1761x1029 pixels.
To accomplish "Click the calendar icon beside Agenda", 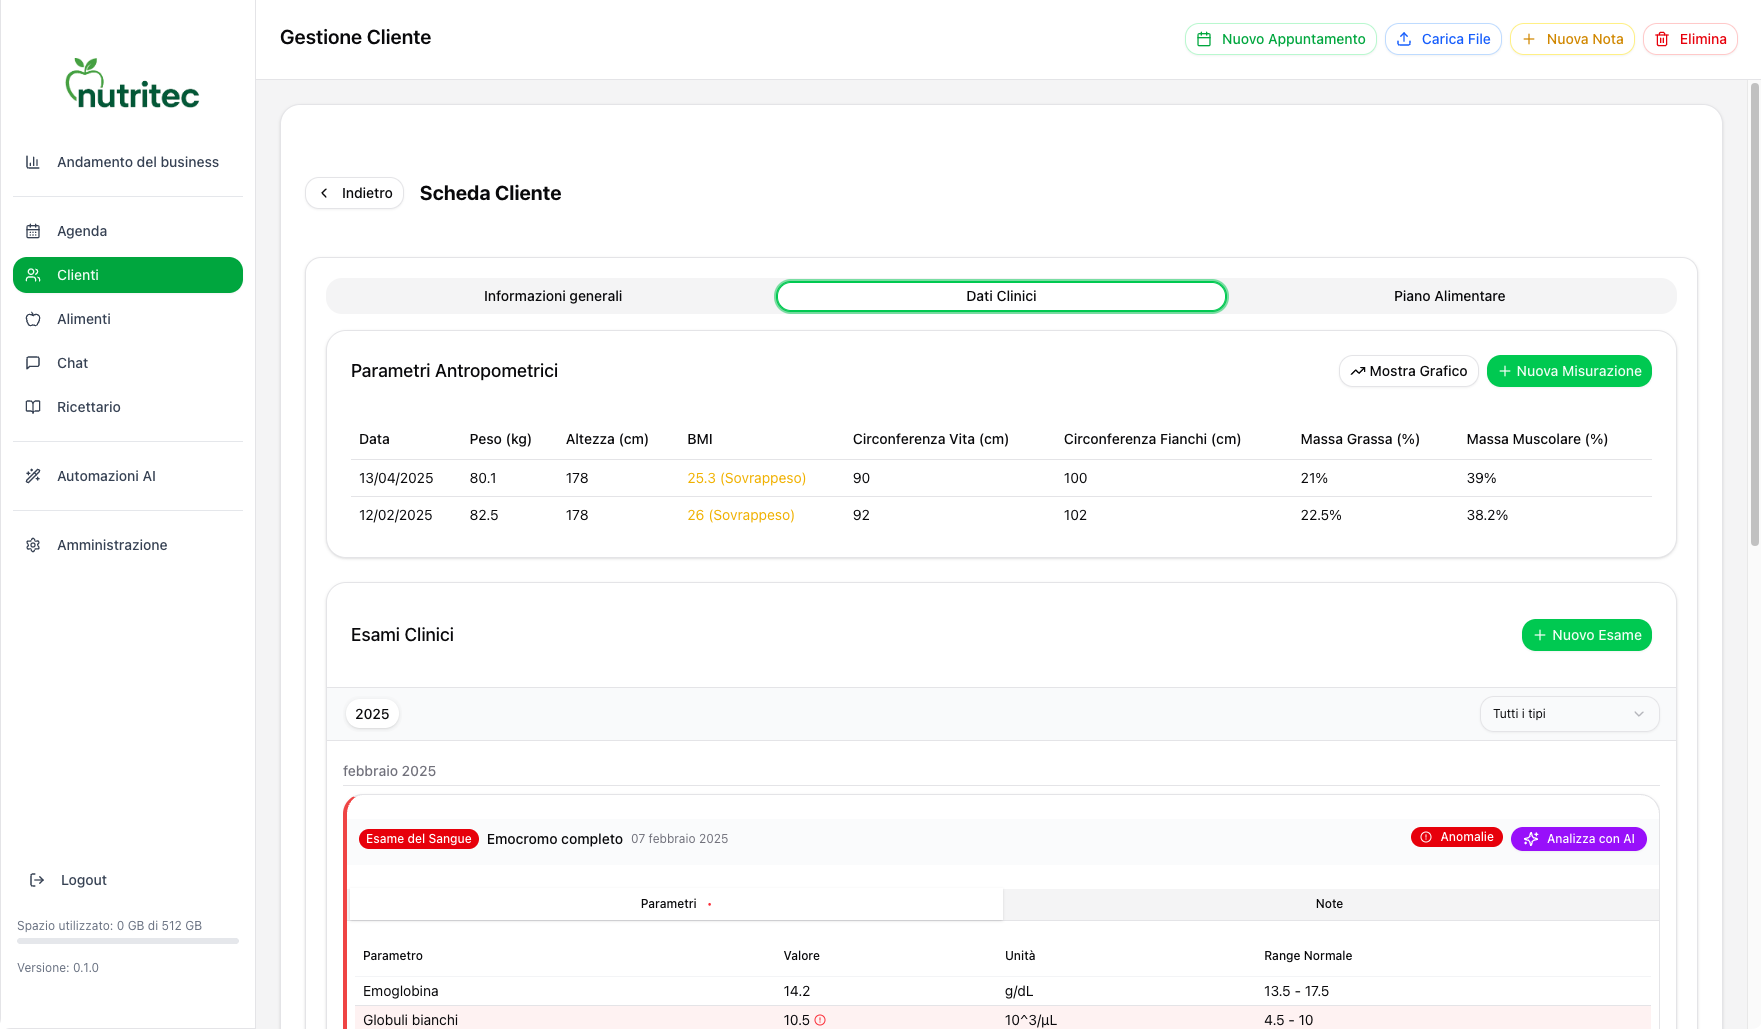I will coord(33,231).
